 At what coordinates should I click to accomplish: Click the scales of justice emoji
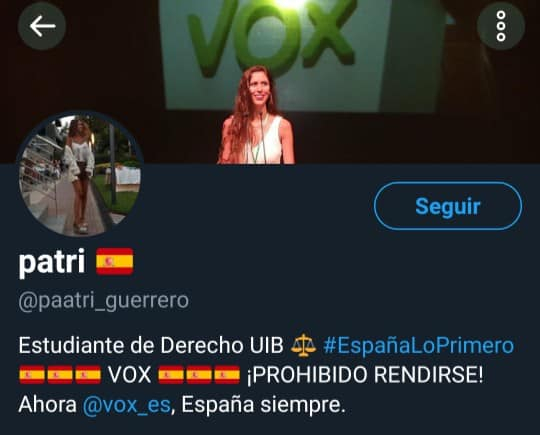(x=303, y=345)
